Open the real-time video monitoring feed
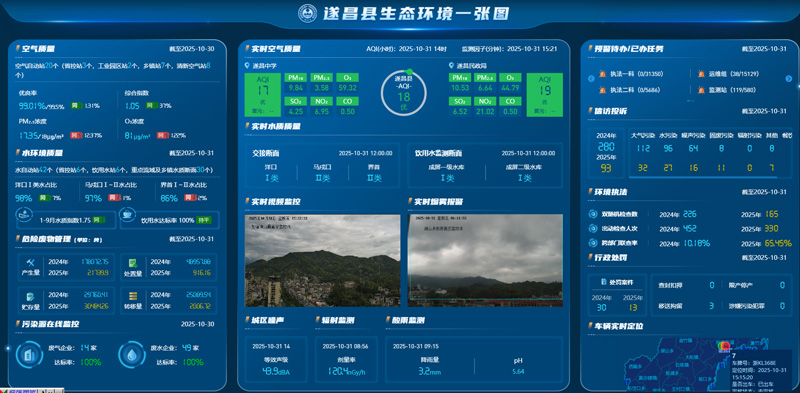 click(322, 260)
